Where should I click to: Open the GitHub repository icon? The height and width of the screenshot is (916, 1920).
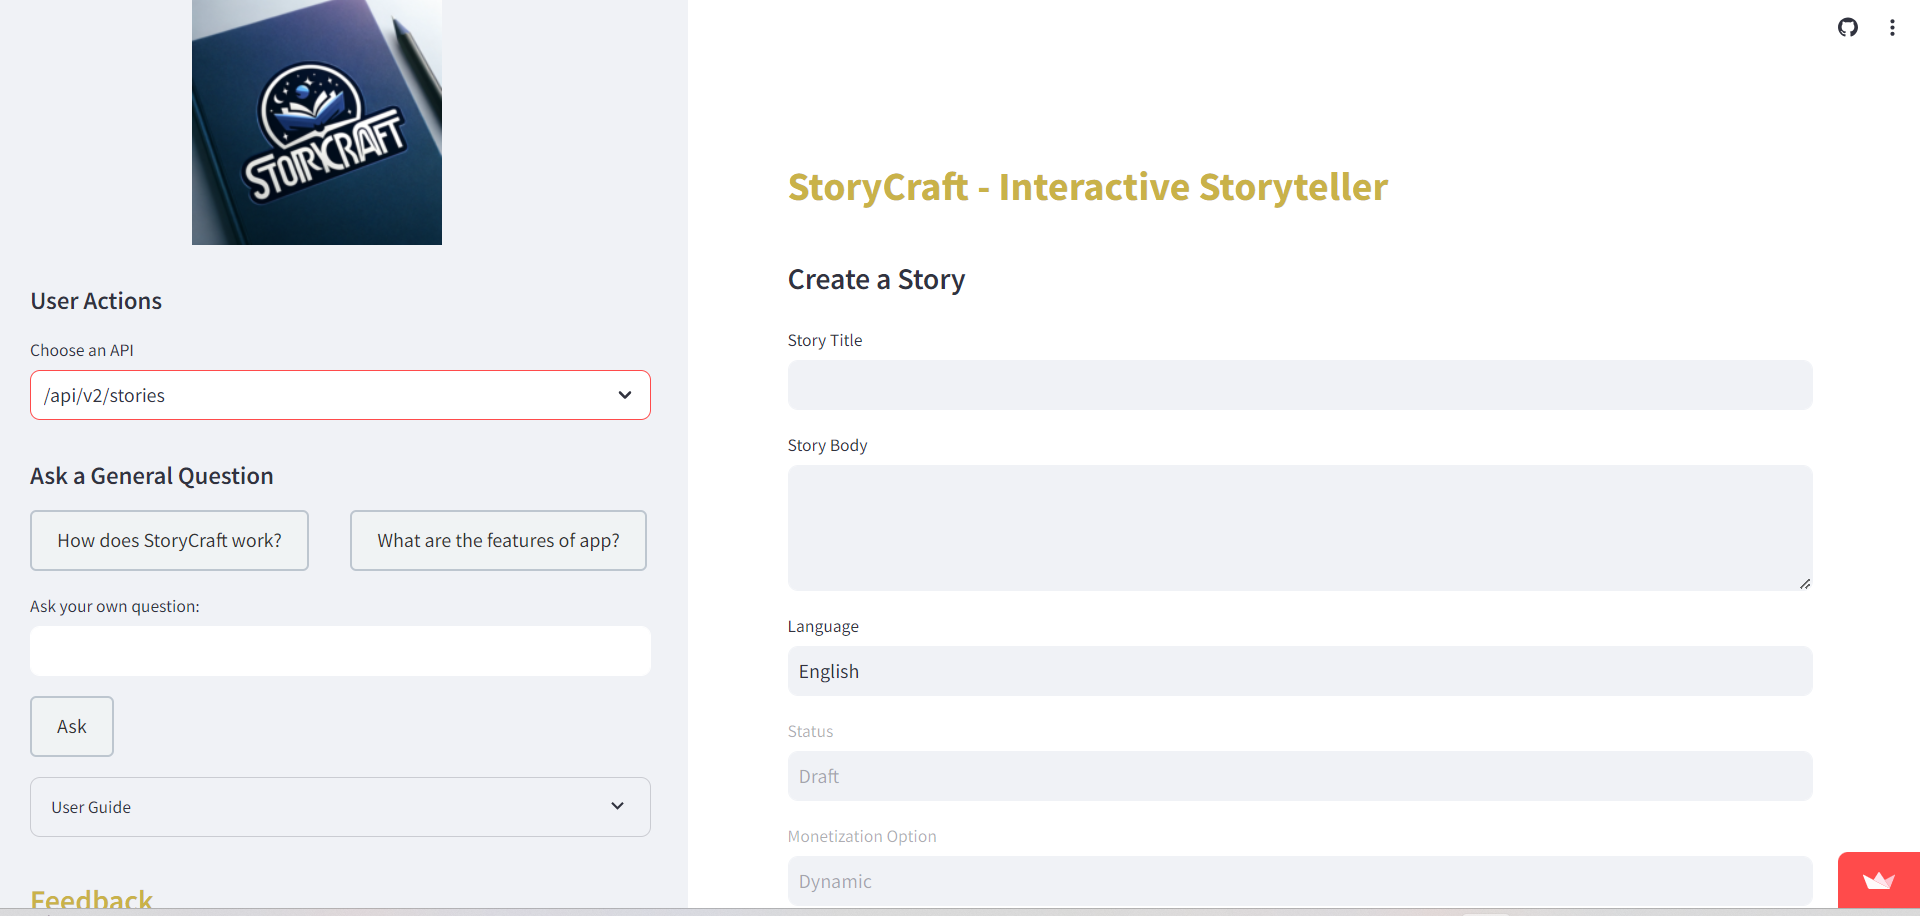pyautogui.click(x=1847, y=27)
